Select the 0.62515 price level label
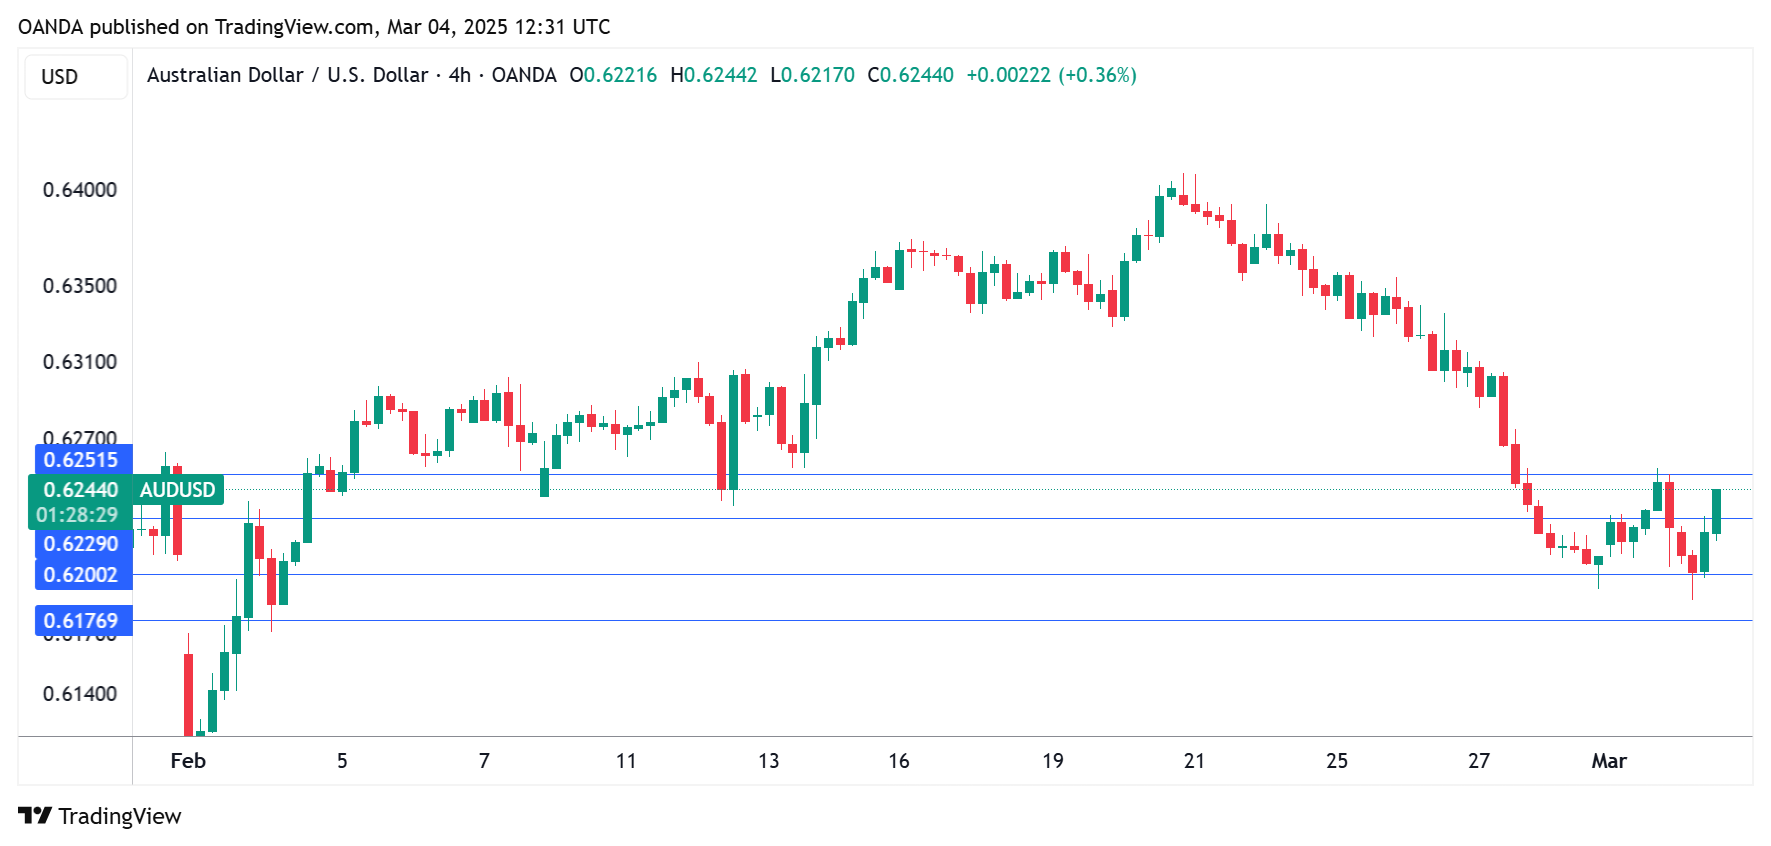The width and height of the screenshot is (1771, 846). (x=82, y=460)
